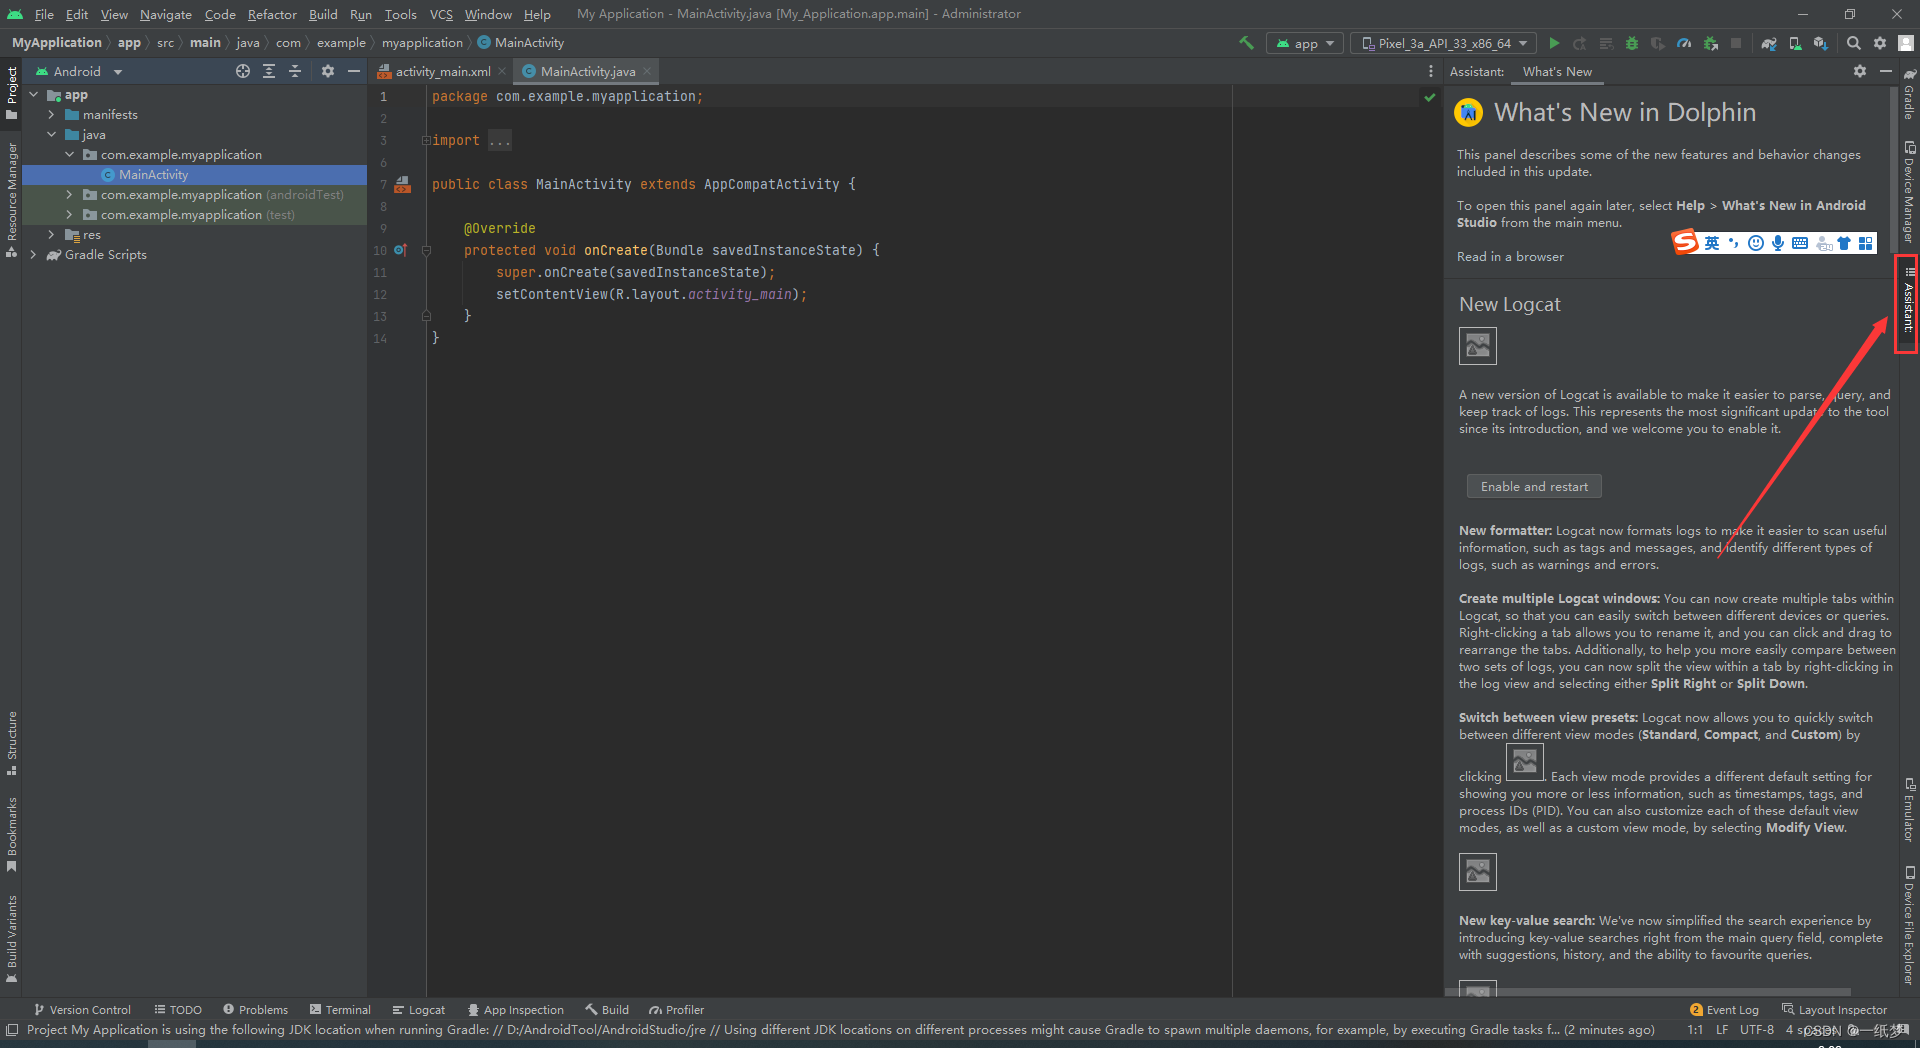This screenshot has width=1920, height=1048.
Task: Toggle the Structure tool window
Action: [11, 743]
